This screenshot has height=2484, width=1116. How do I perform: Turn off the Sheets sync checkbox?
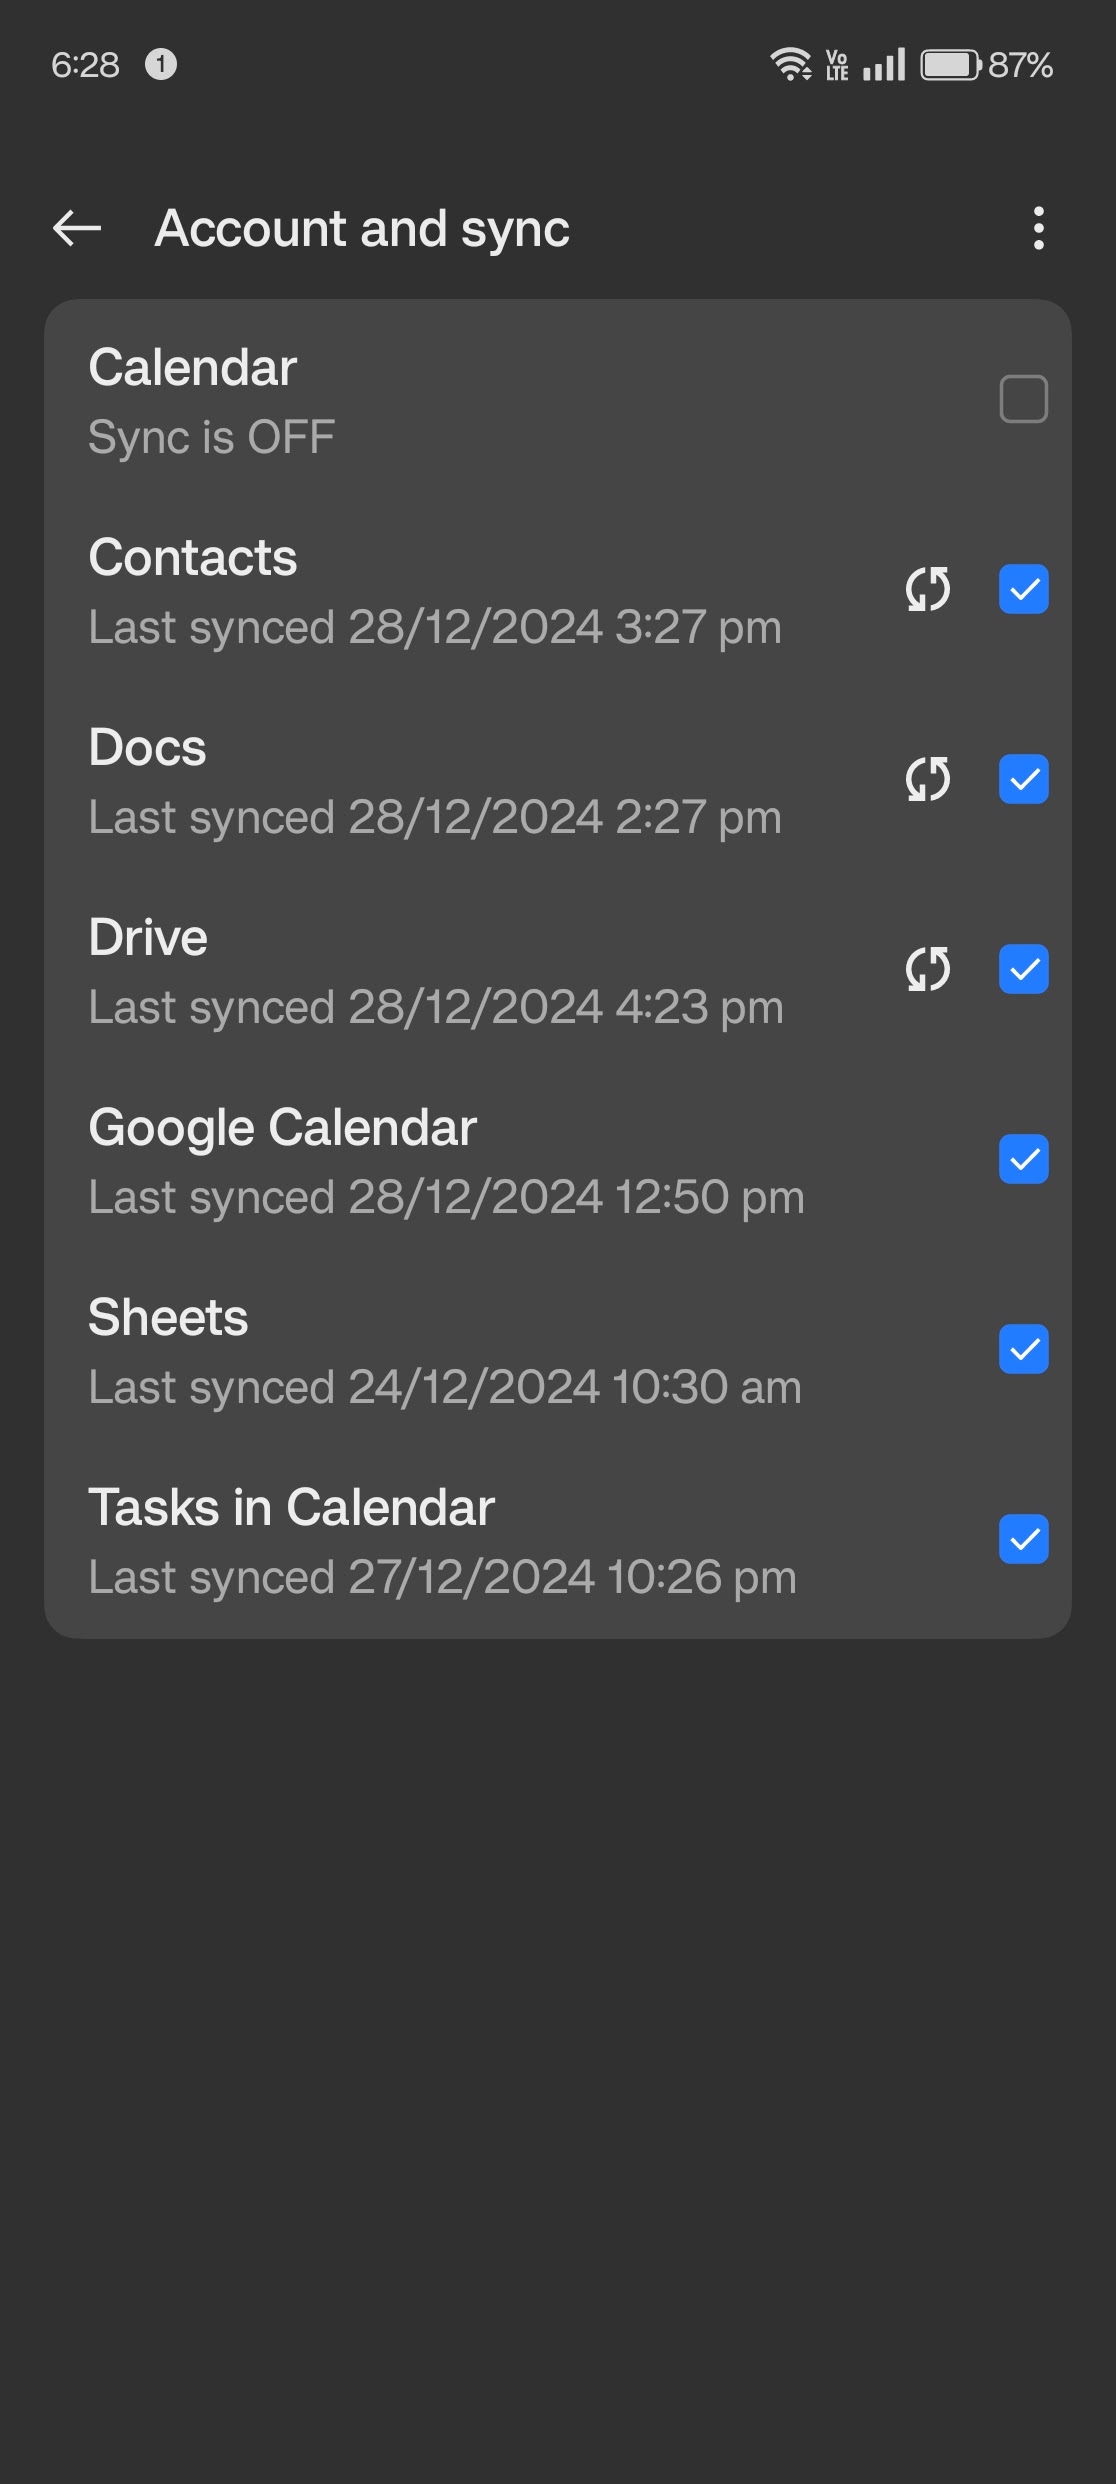[1023, 1349]
